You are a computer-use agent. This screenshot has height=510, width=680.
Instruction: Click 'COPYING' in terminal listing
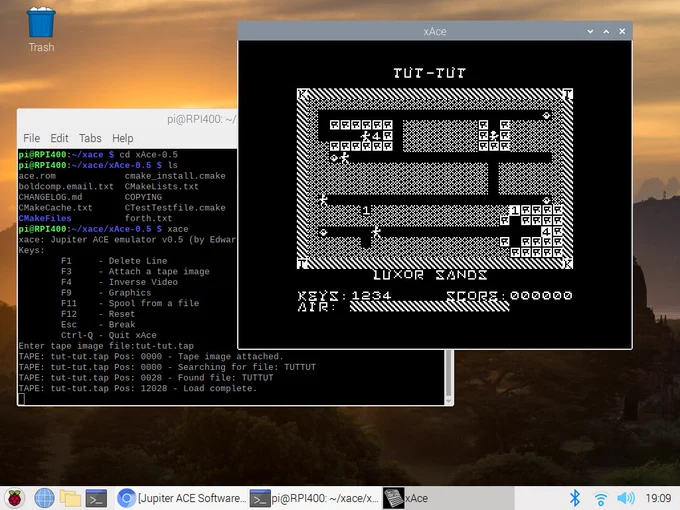(143, 197)
